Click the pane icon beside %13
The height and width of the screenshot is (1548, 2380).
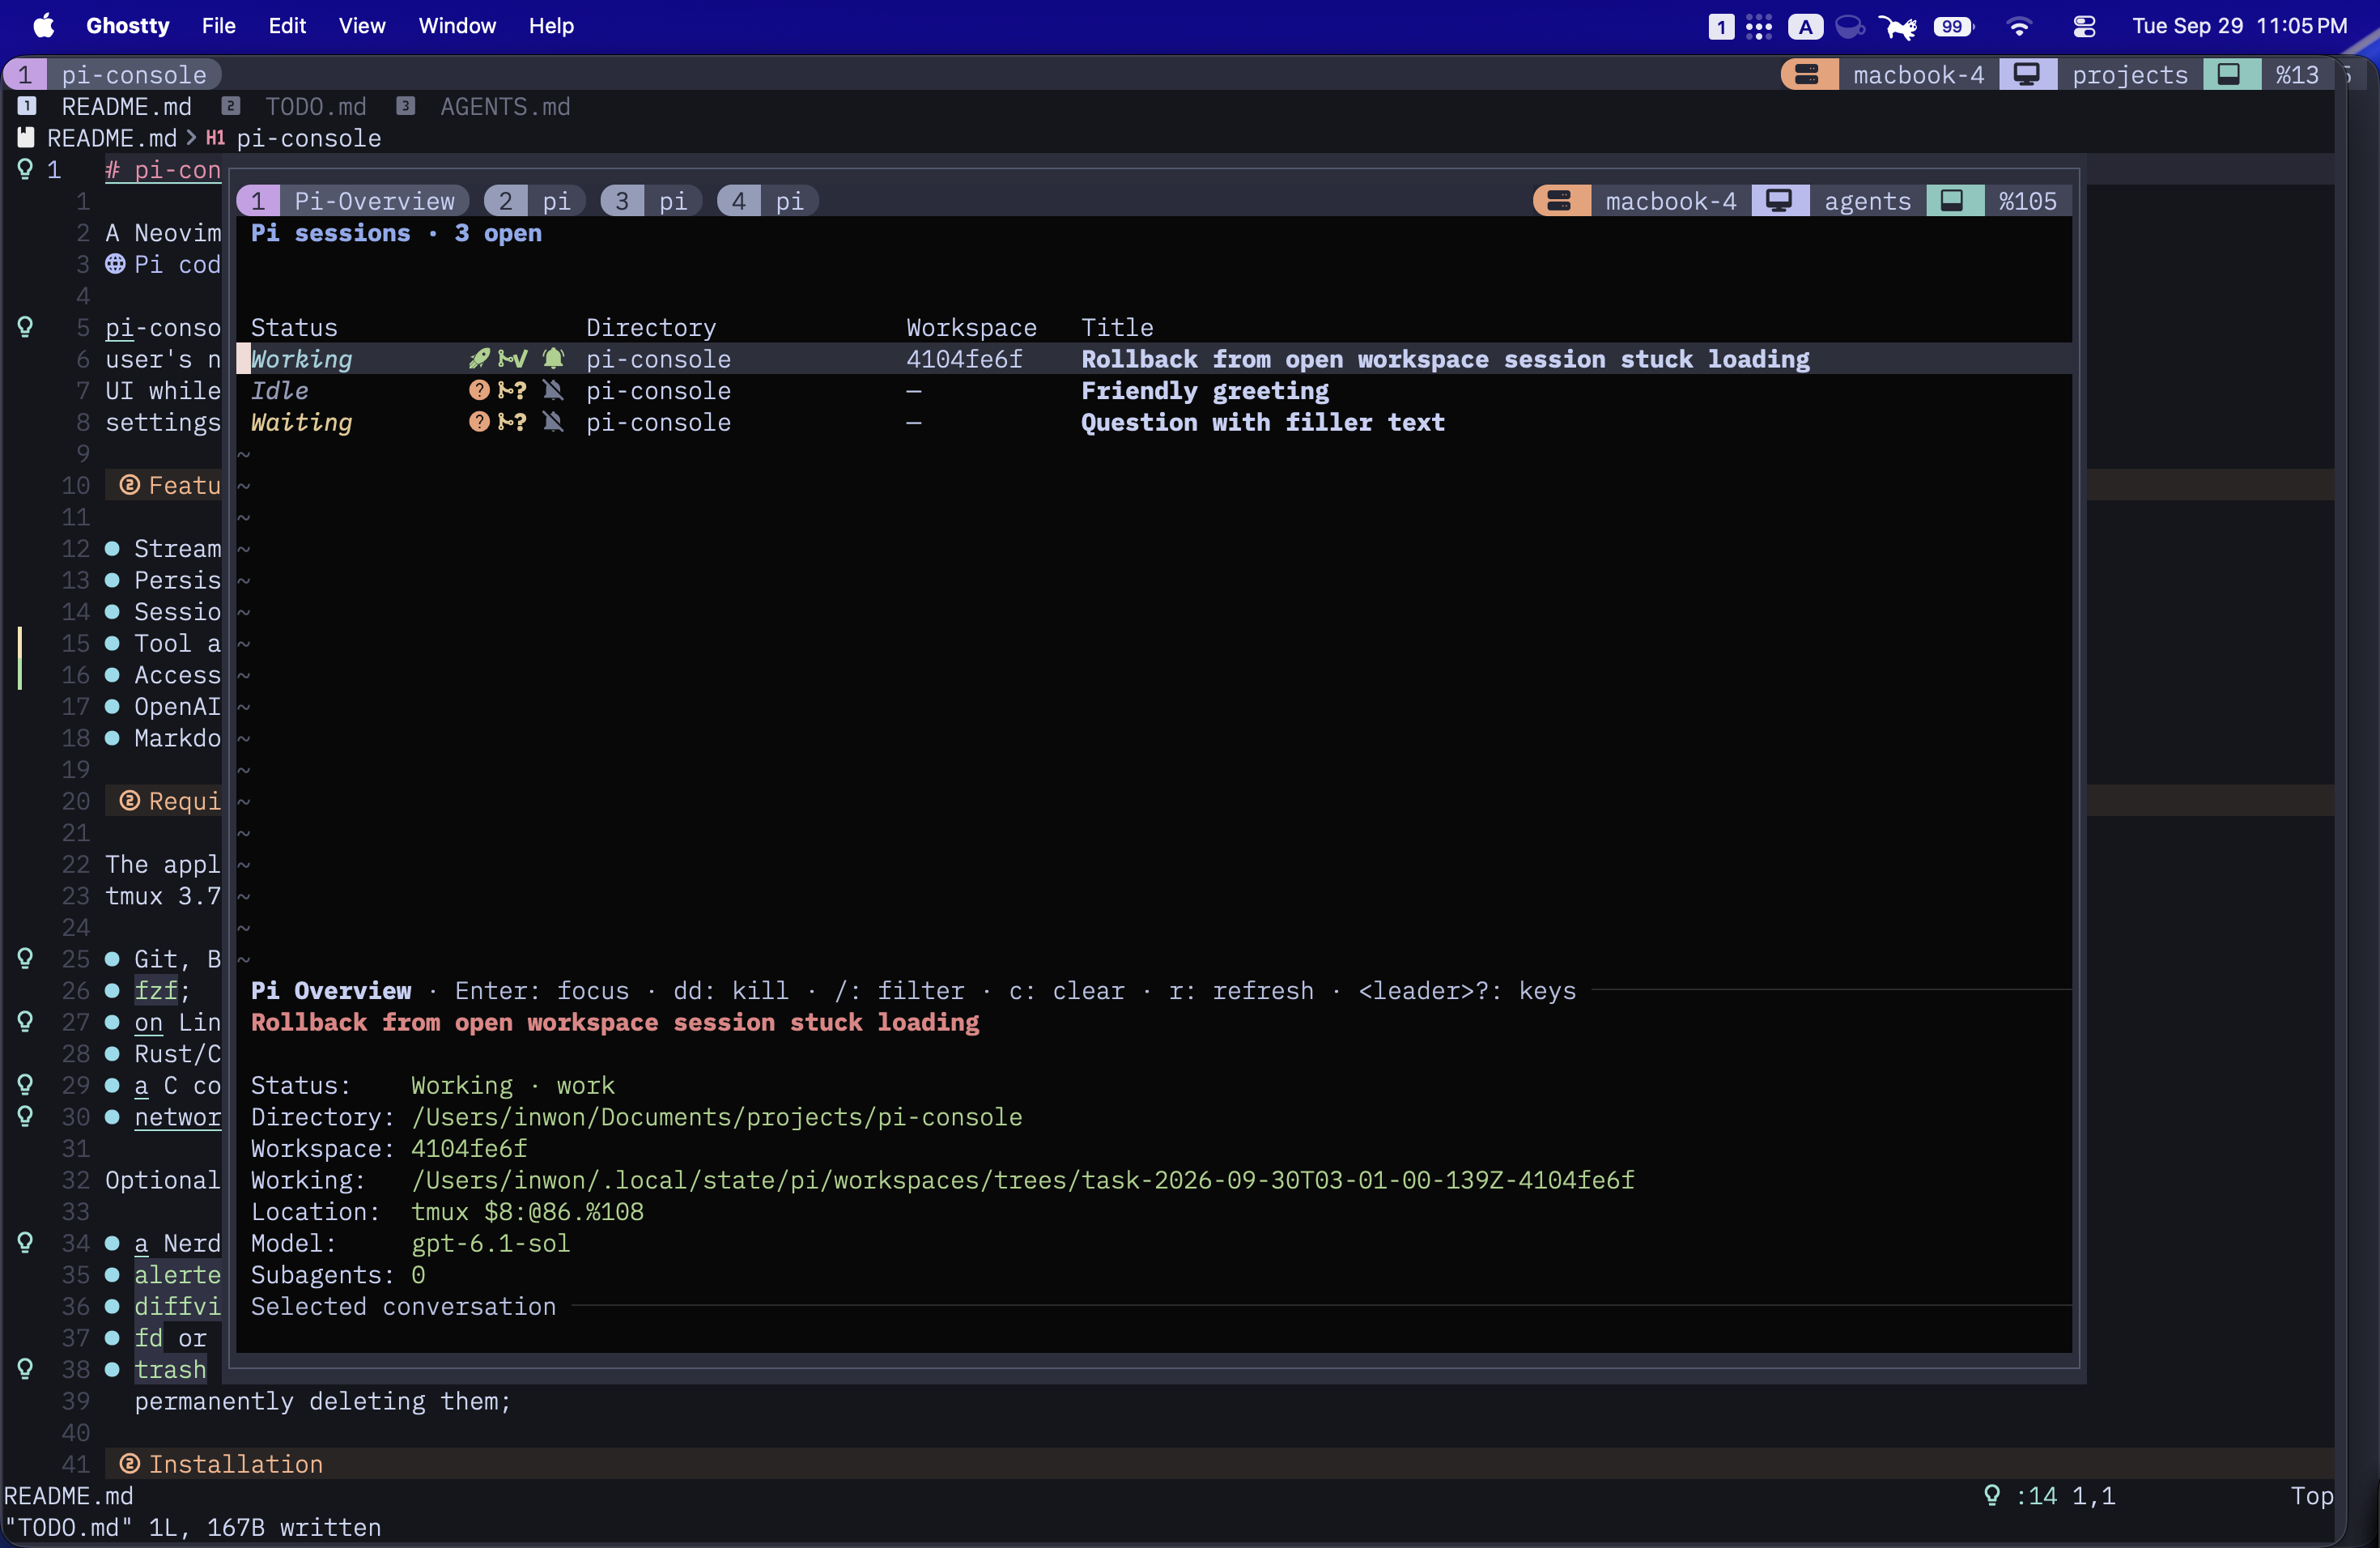tap(2229, 74)
